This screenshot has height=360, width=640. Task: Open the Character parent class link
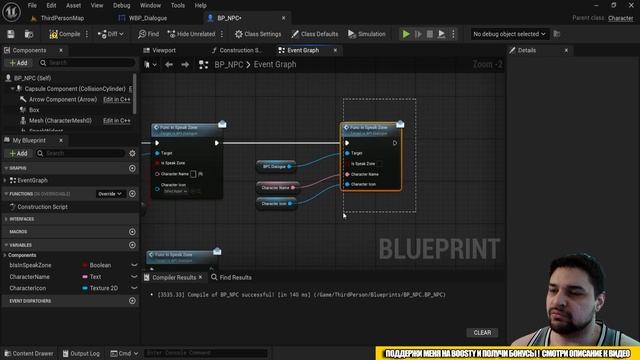pyautogui.click(x=620, y=18)
